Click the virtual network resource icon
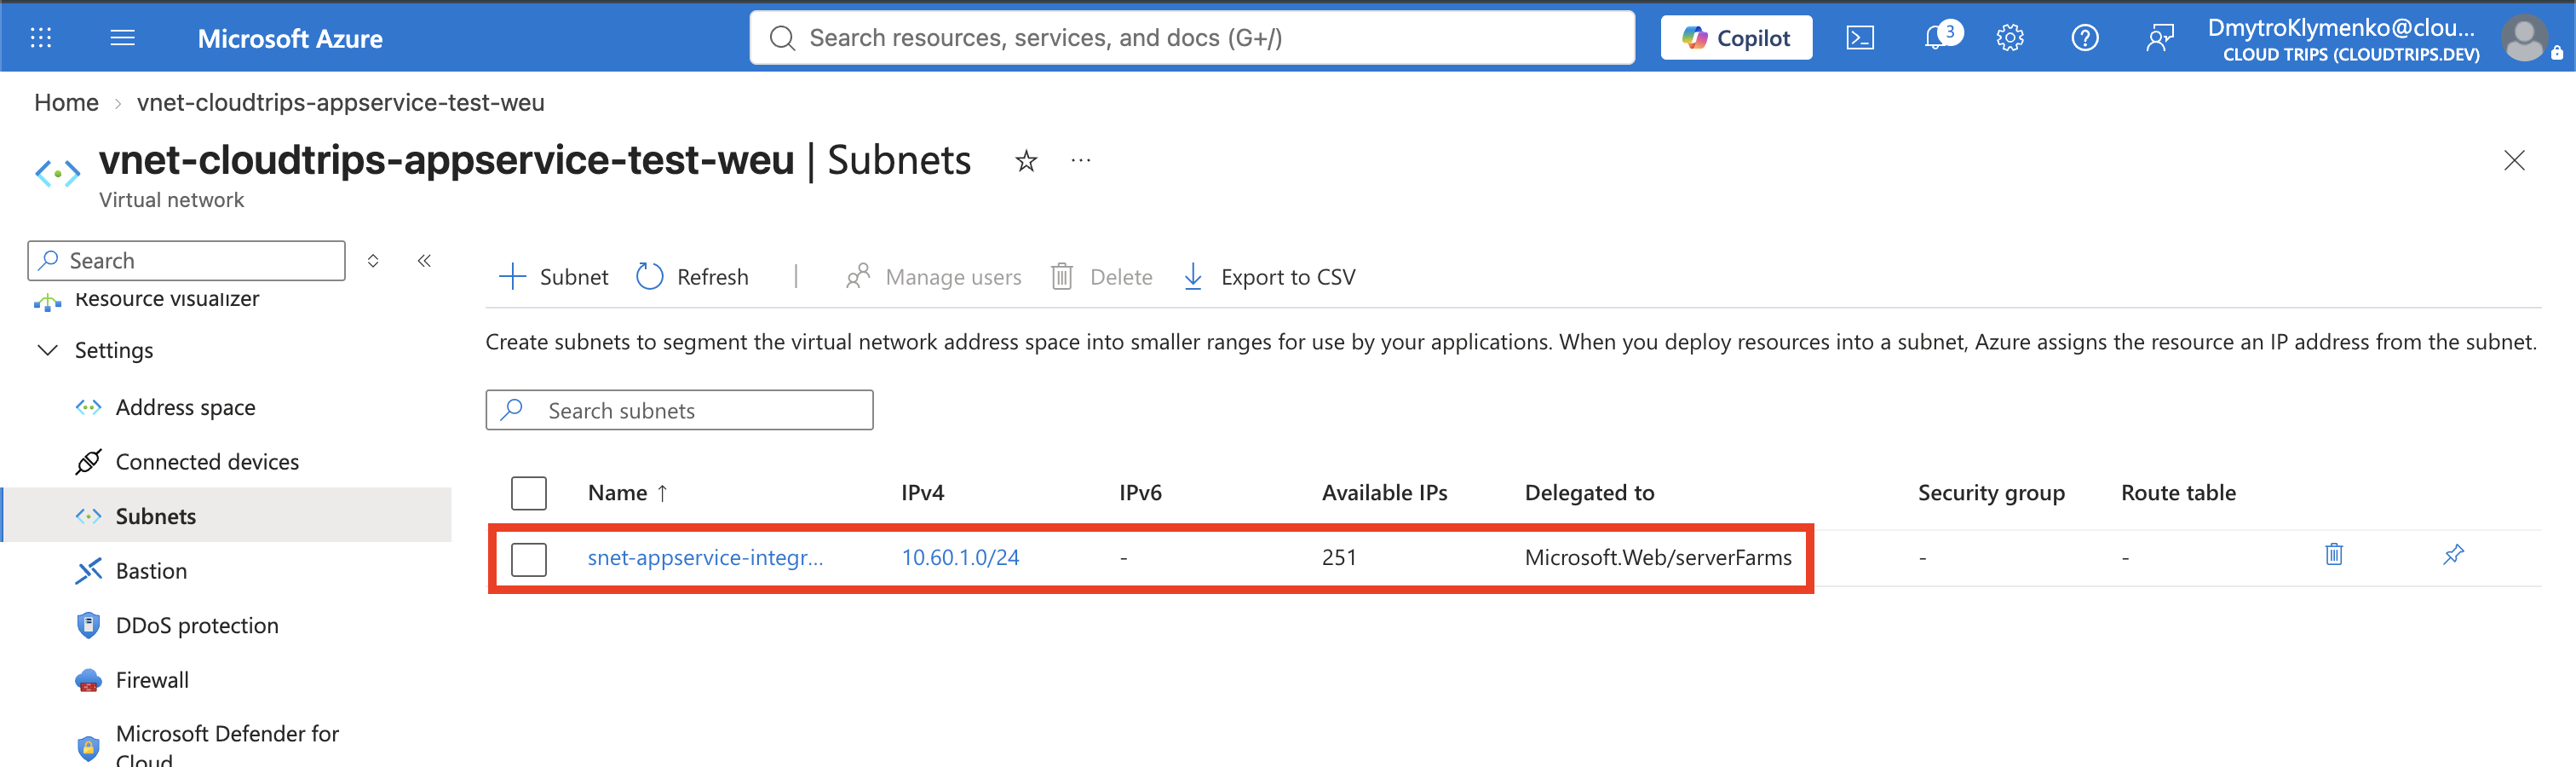This screenshot has width=2576, height=767. 57,173
